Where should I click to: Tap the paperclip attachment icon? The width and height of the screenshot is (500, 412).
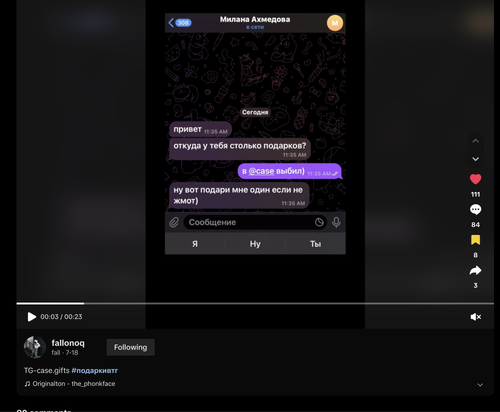tap(174, 222)
